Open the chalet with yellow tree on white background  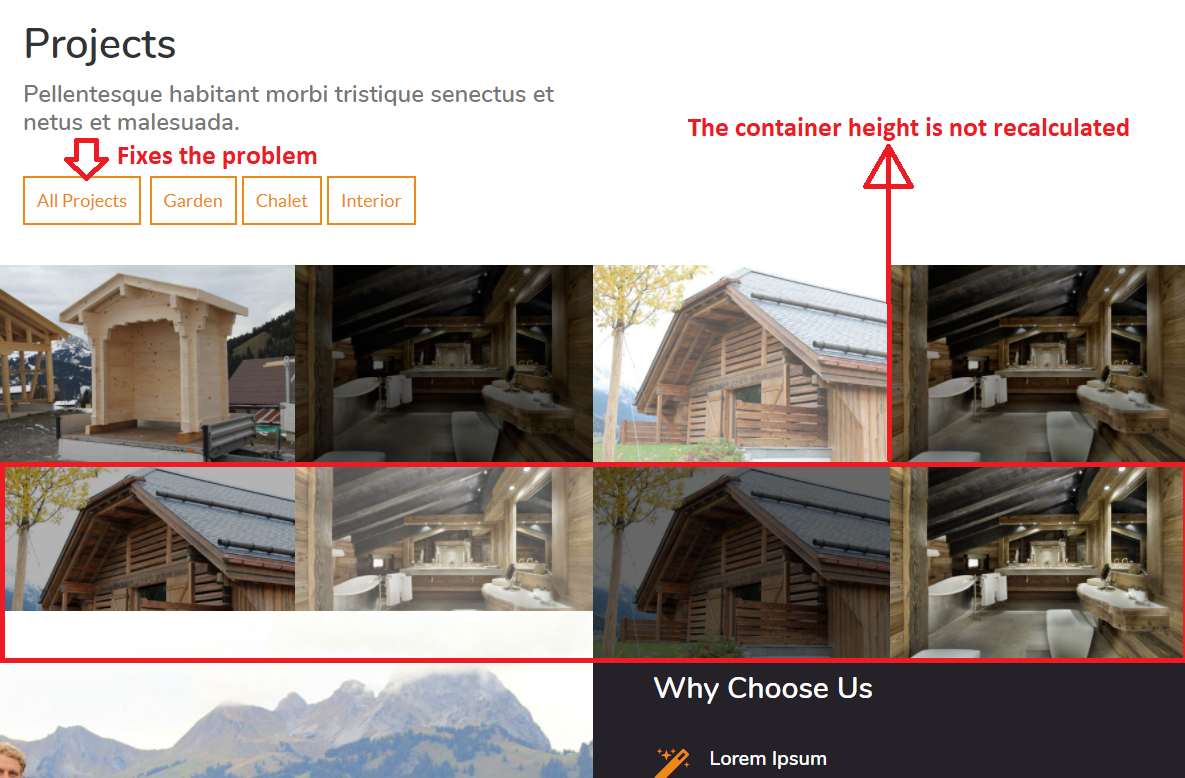(x=740, y=363)
